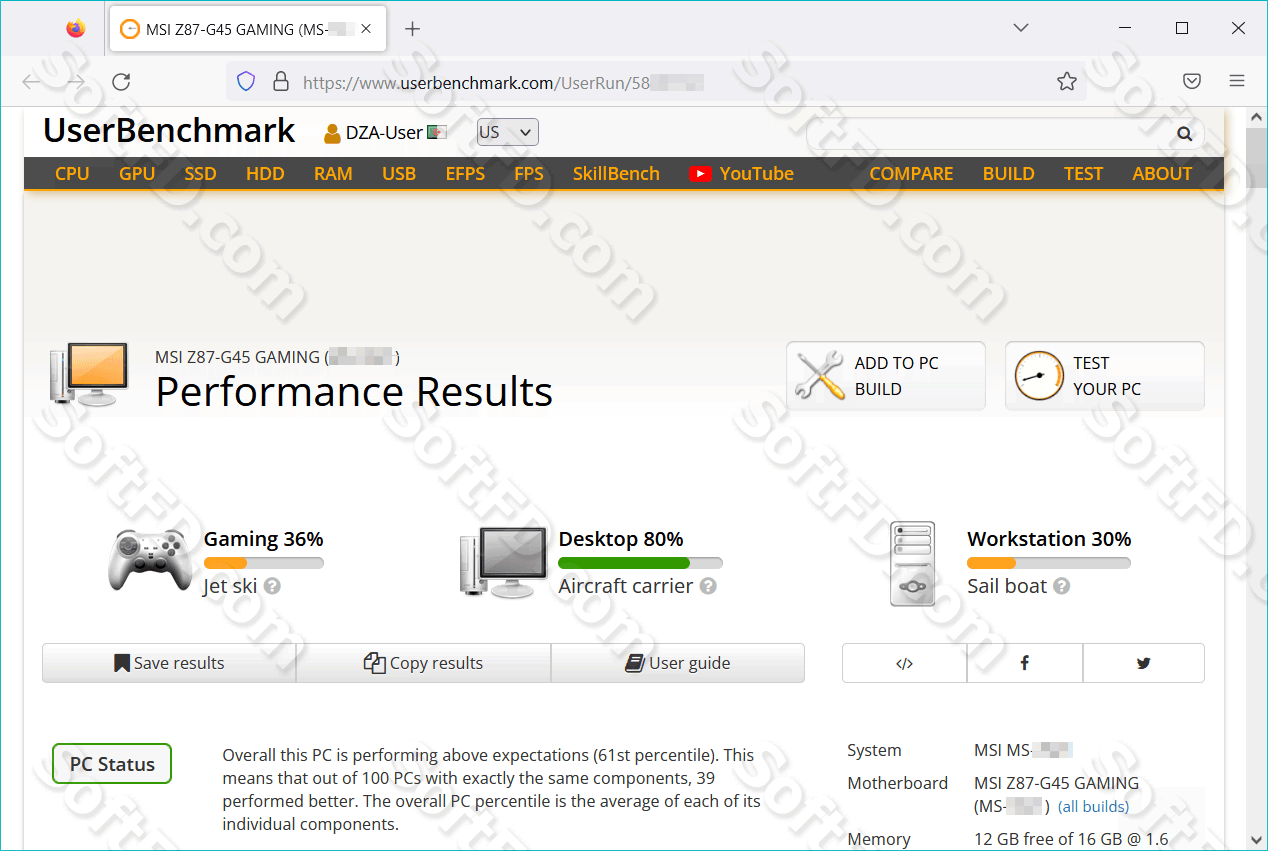
Task: Open the help tooltip next to Sail boat
Action: (1063, 586)
